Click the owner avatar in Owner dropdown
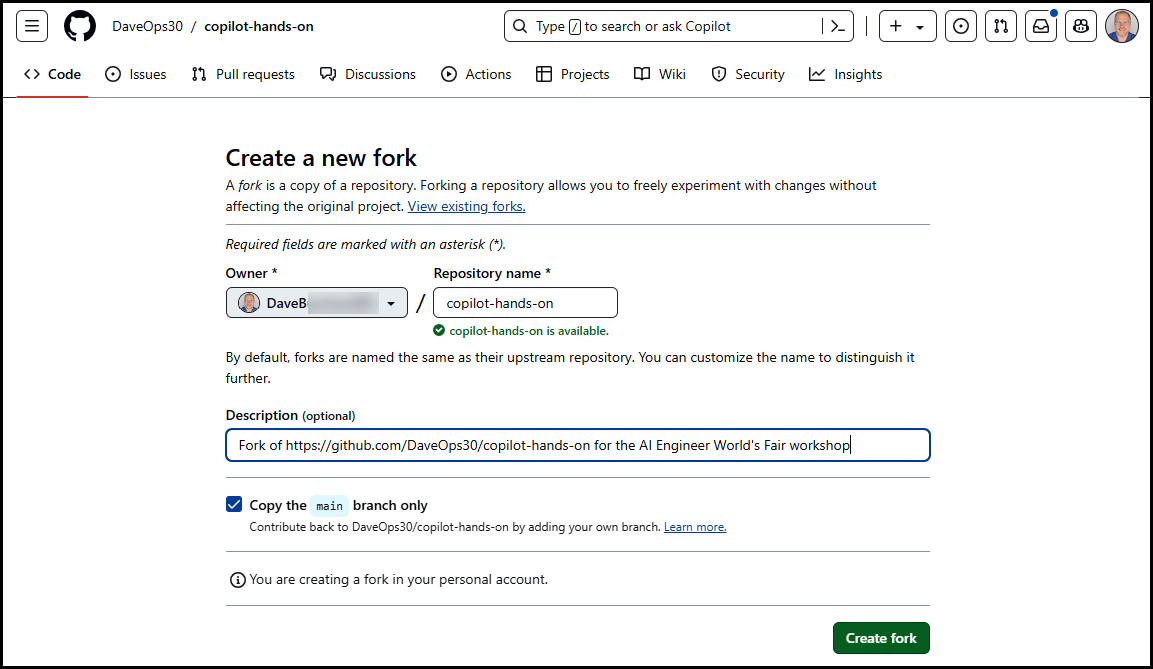 coord(249,303)
